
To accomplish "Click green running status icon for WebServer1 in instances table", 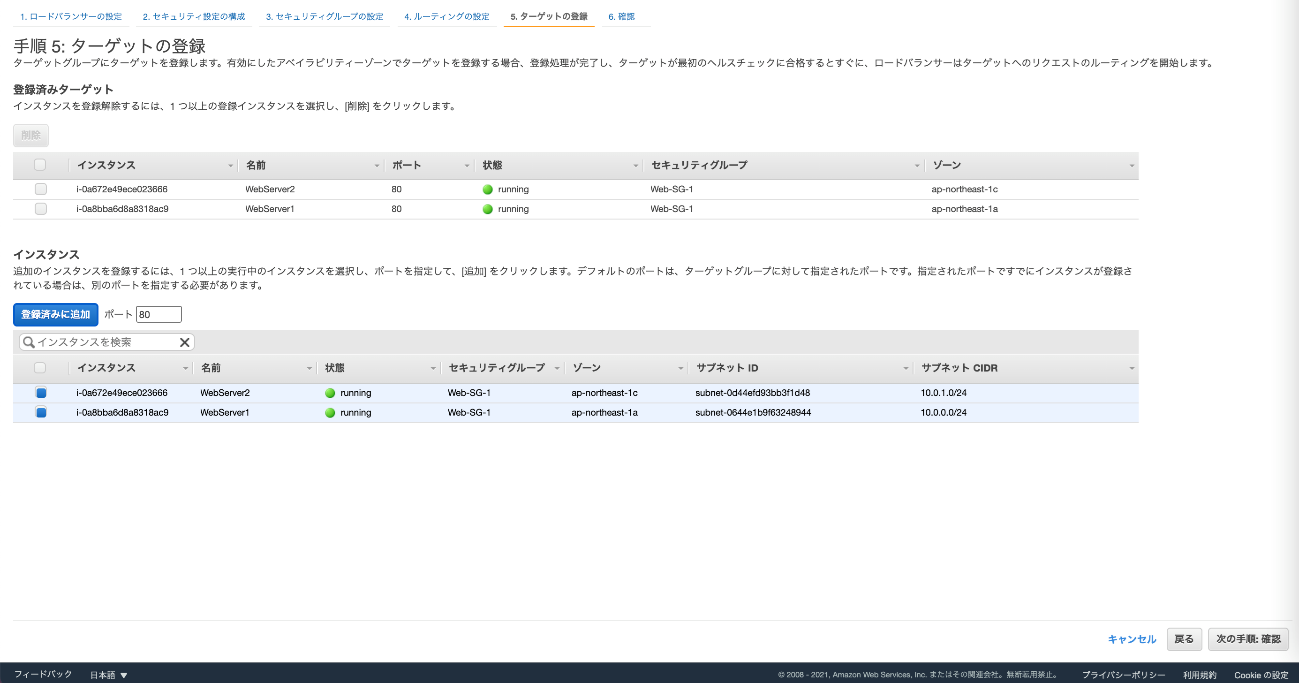I will coord(330,413).
